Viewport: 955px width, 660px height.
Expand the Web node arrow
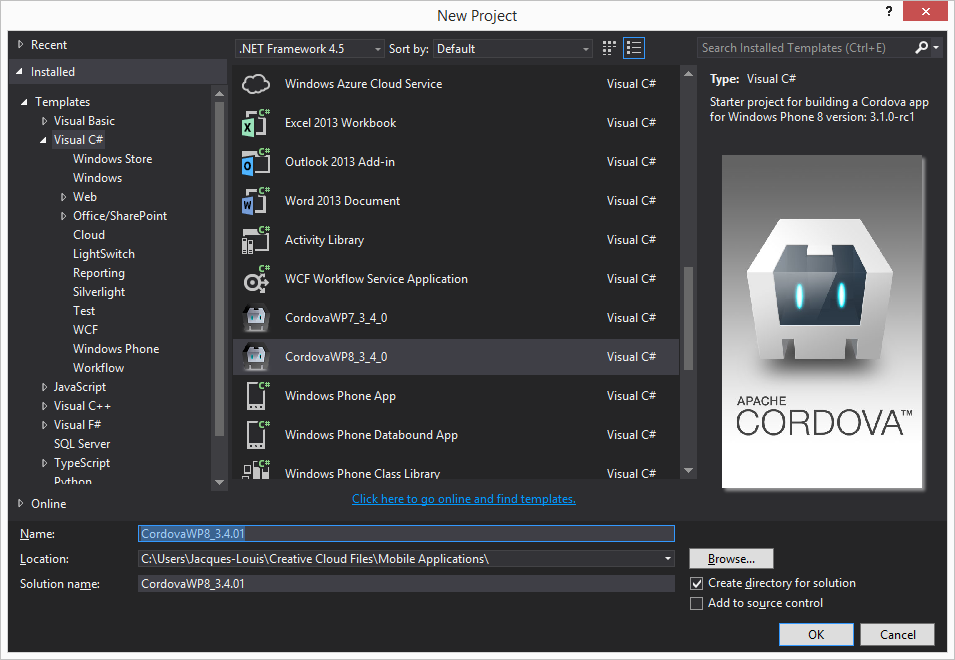point(63,197)
